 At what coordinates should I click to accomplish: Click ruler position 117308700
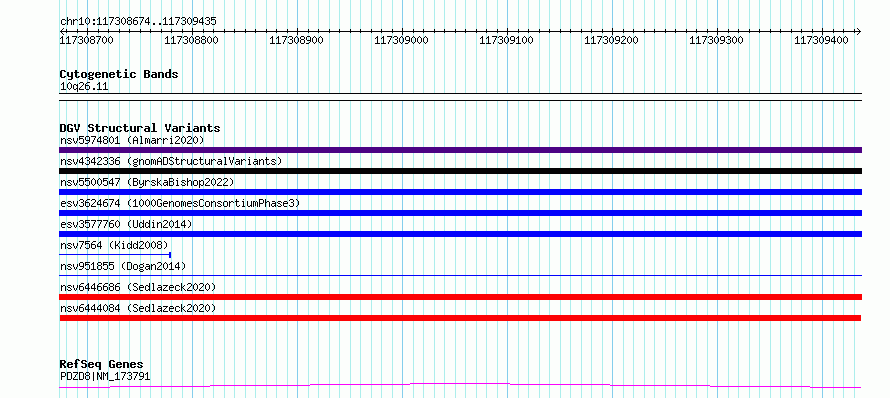(x=87, y=40)
